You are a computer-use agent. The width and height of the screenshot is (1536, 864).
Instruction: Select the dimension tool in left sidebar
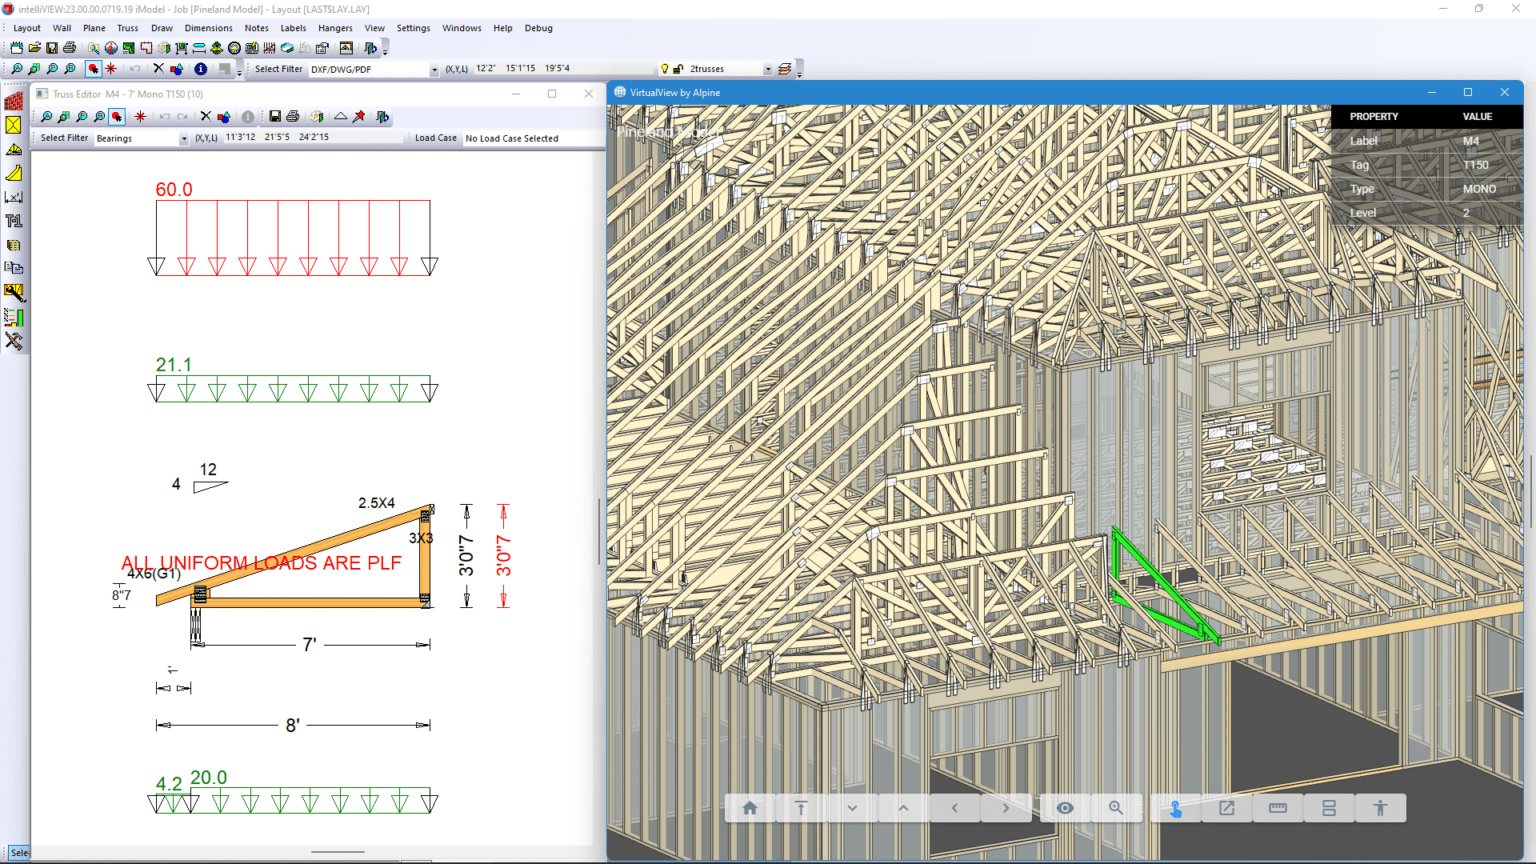(x=14, y=197)
